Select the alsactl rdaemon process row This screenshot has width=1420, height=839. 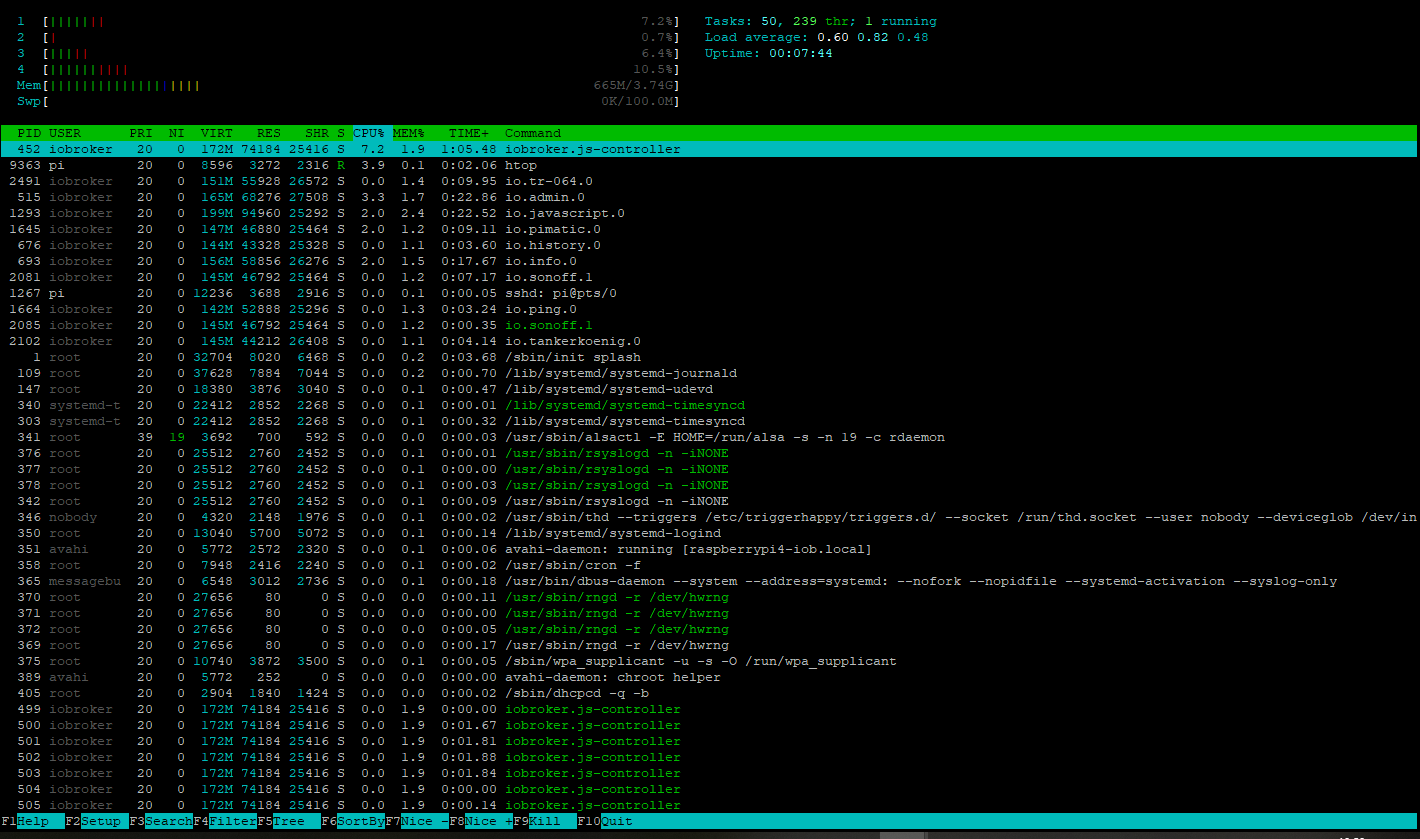709,437
